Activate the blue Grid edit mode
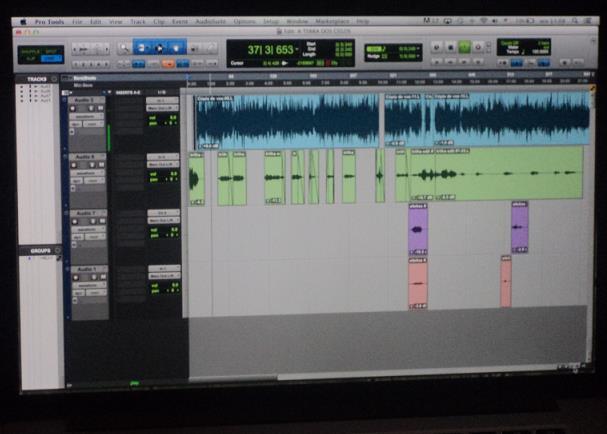607x434 pixels. (x=52, y=58)
